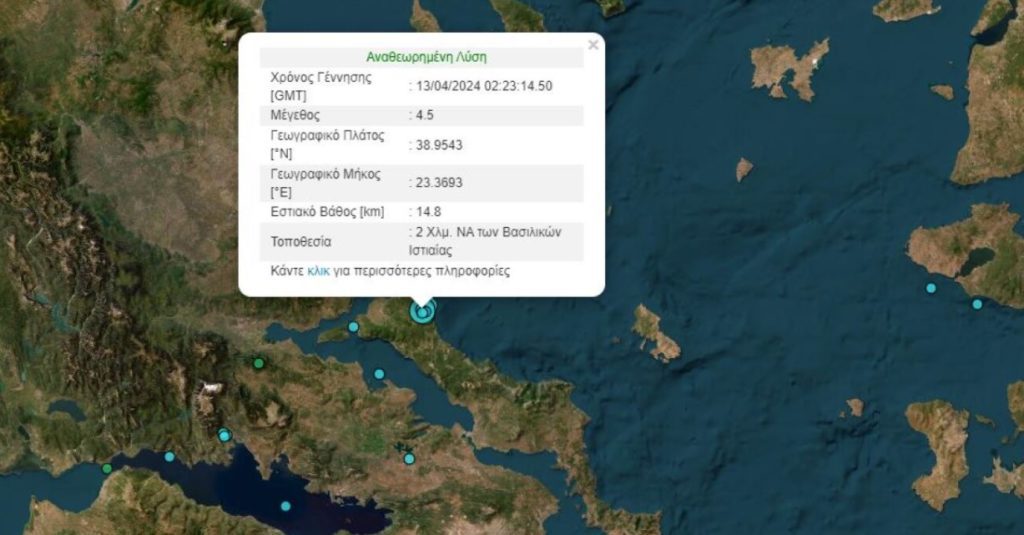The image size is (1024, 535).
Task: Click the focal depth value 14.8
Action: (x=428, y=212)
